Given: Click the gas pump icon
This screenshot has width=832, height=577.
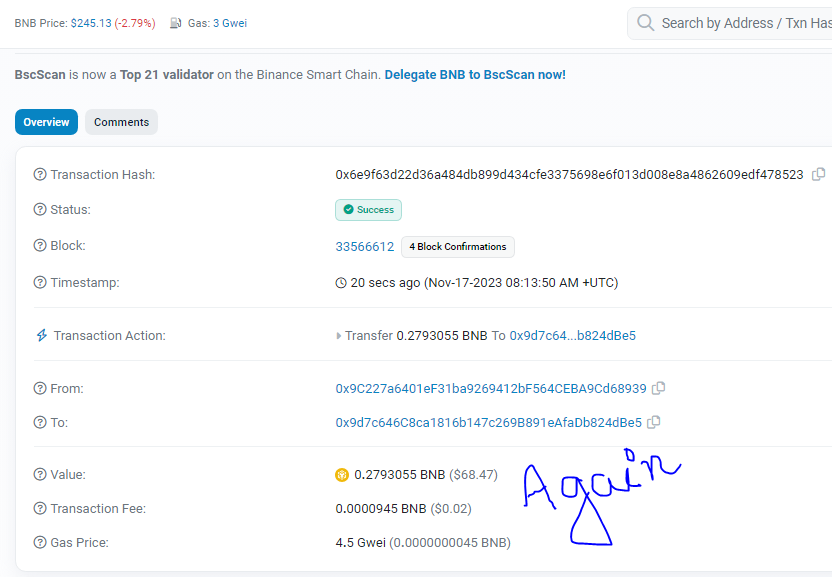Looking at the screenshot, I should (x=176, y=23).
